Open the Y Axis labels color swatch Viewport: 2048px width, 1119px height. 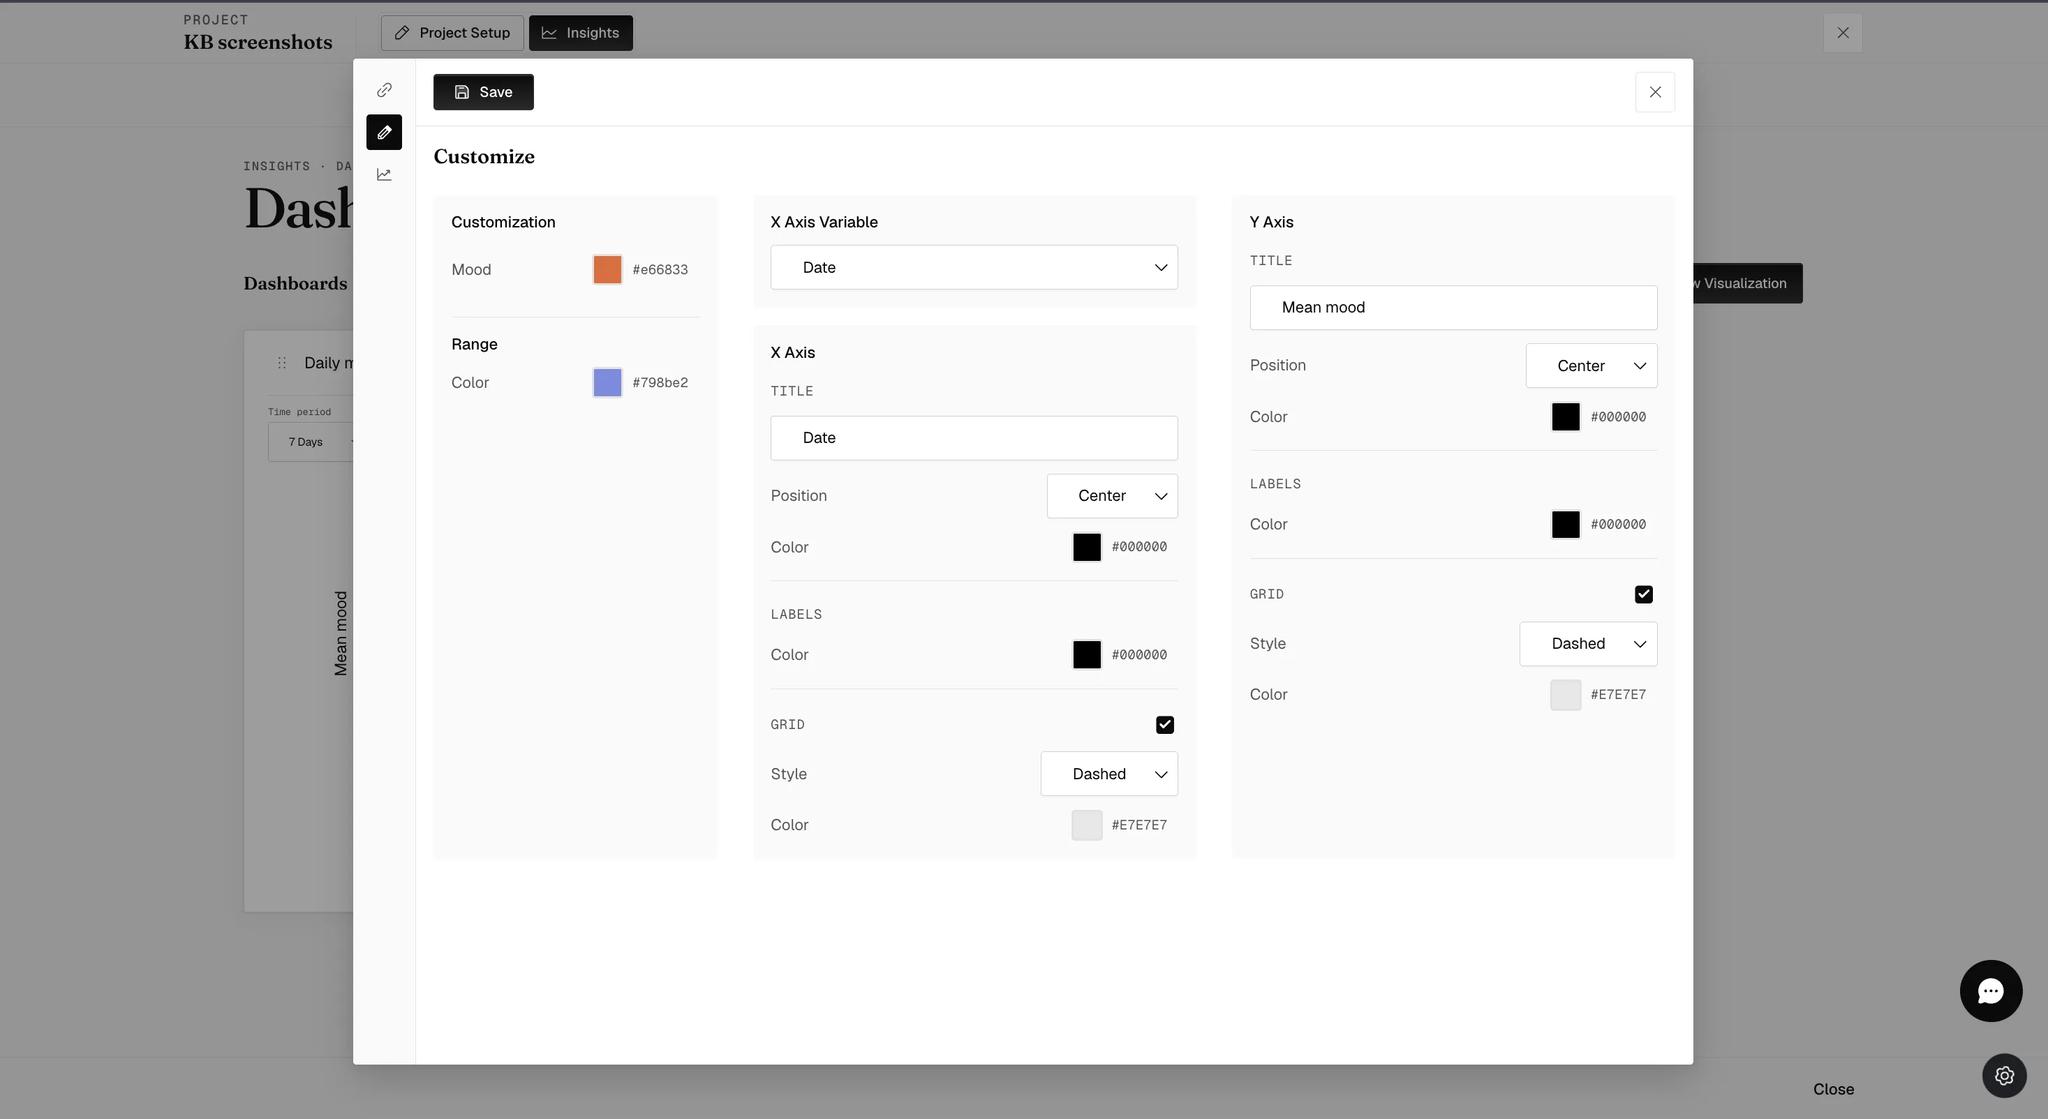(1566, 525)
